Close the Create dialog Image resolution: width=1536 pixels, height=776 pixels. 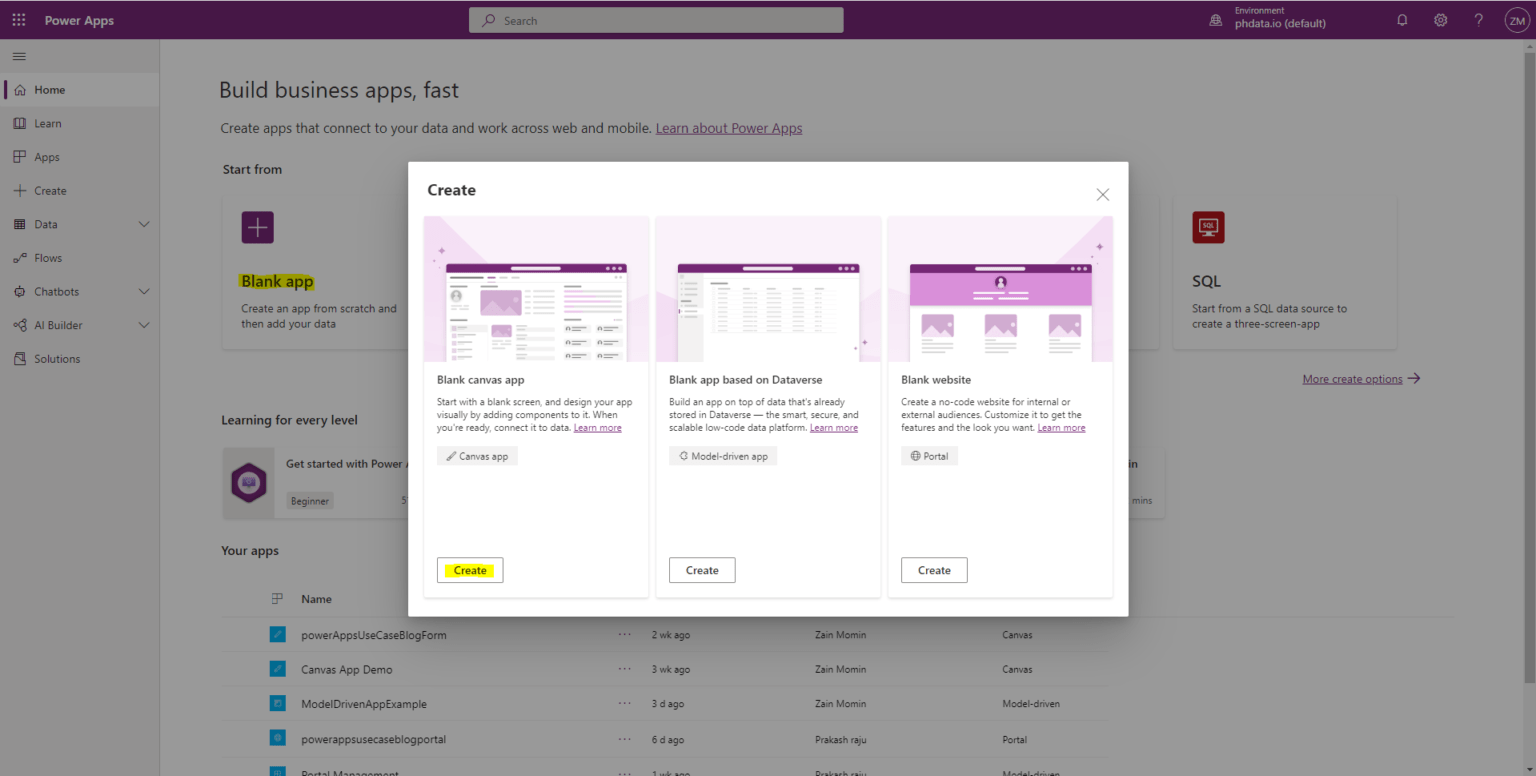[x=1102, y=194]
